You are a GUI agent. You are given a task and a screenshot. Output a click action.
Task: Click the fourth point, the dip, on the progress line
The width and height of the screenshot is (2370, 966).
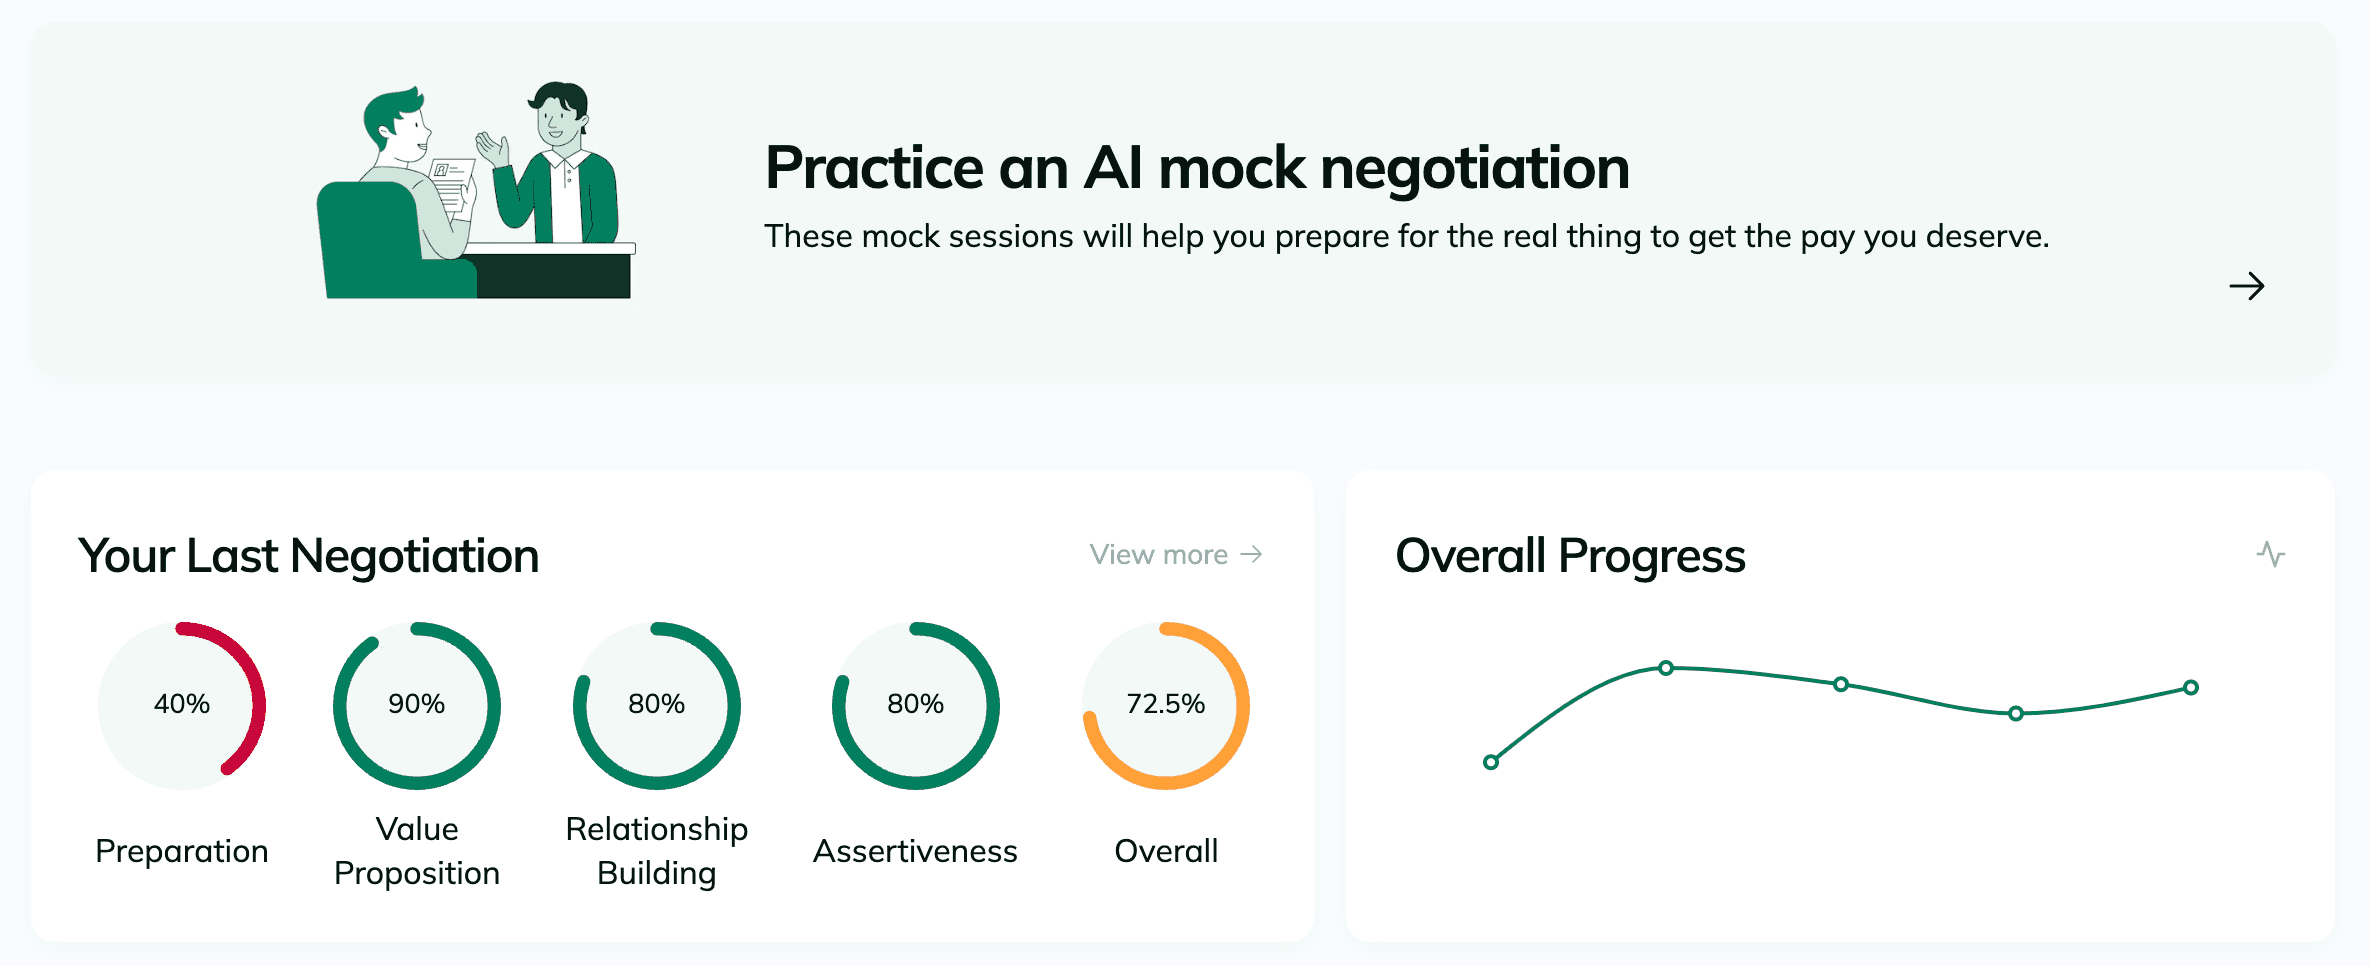2016,713
